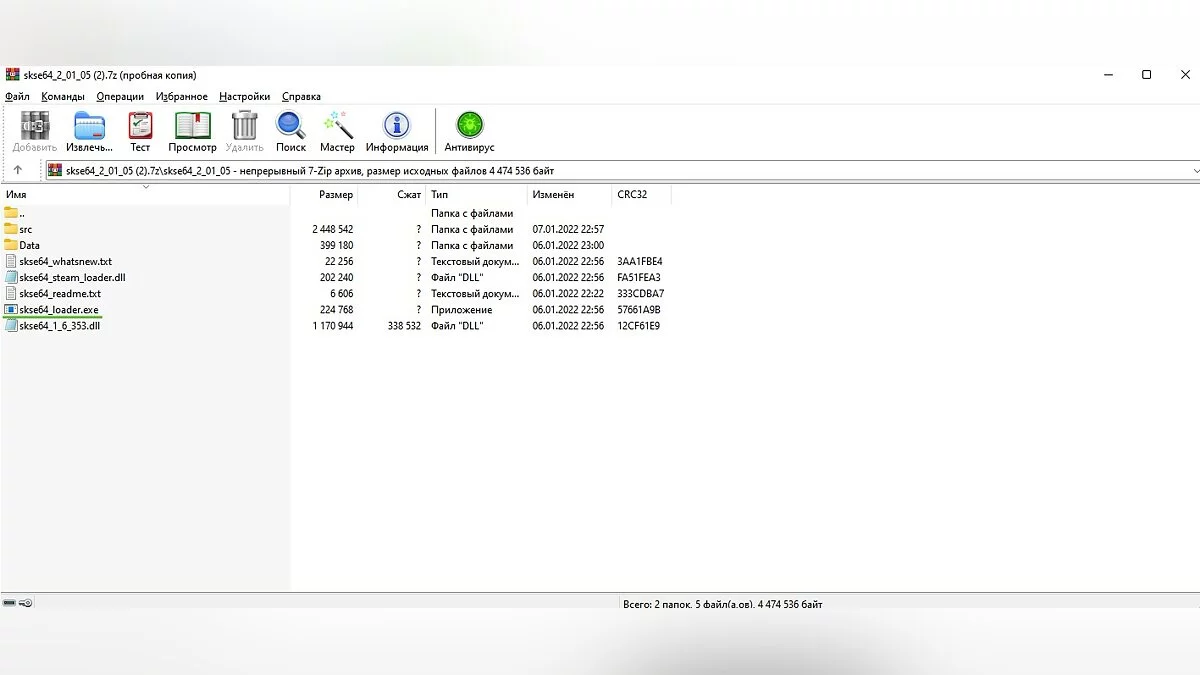Select the Data folder in list

[29, 246]
